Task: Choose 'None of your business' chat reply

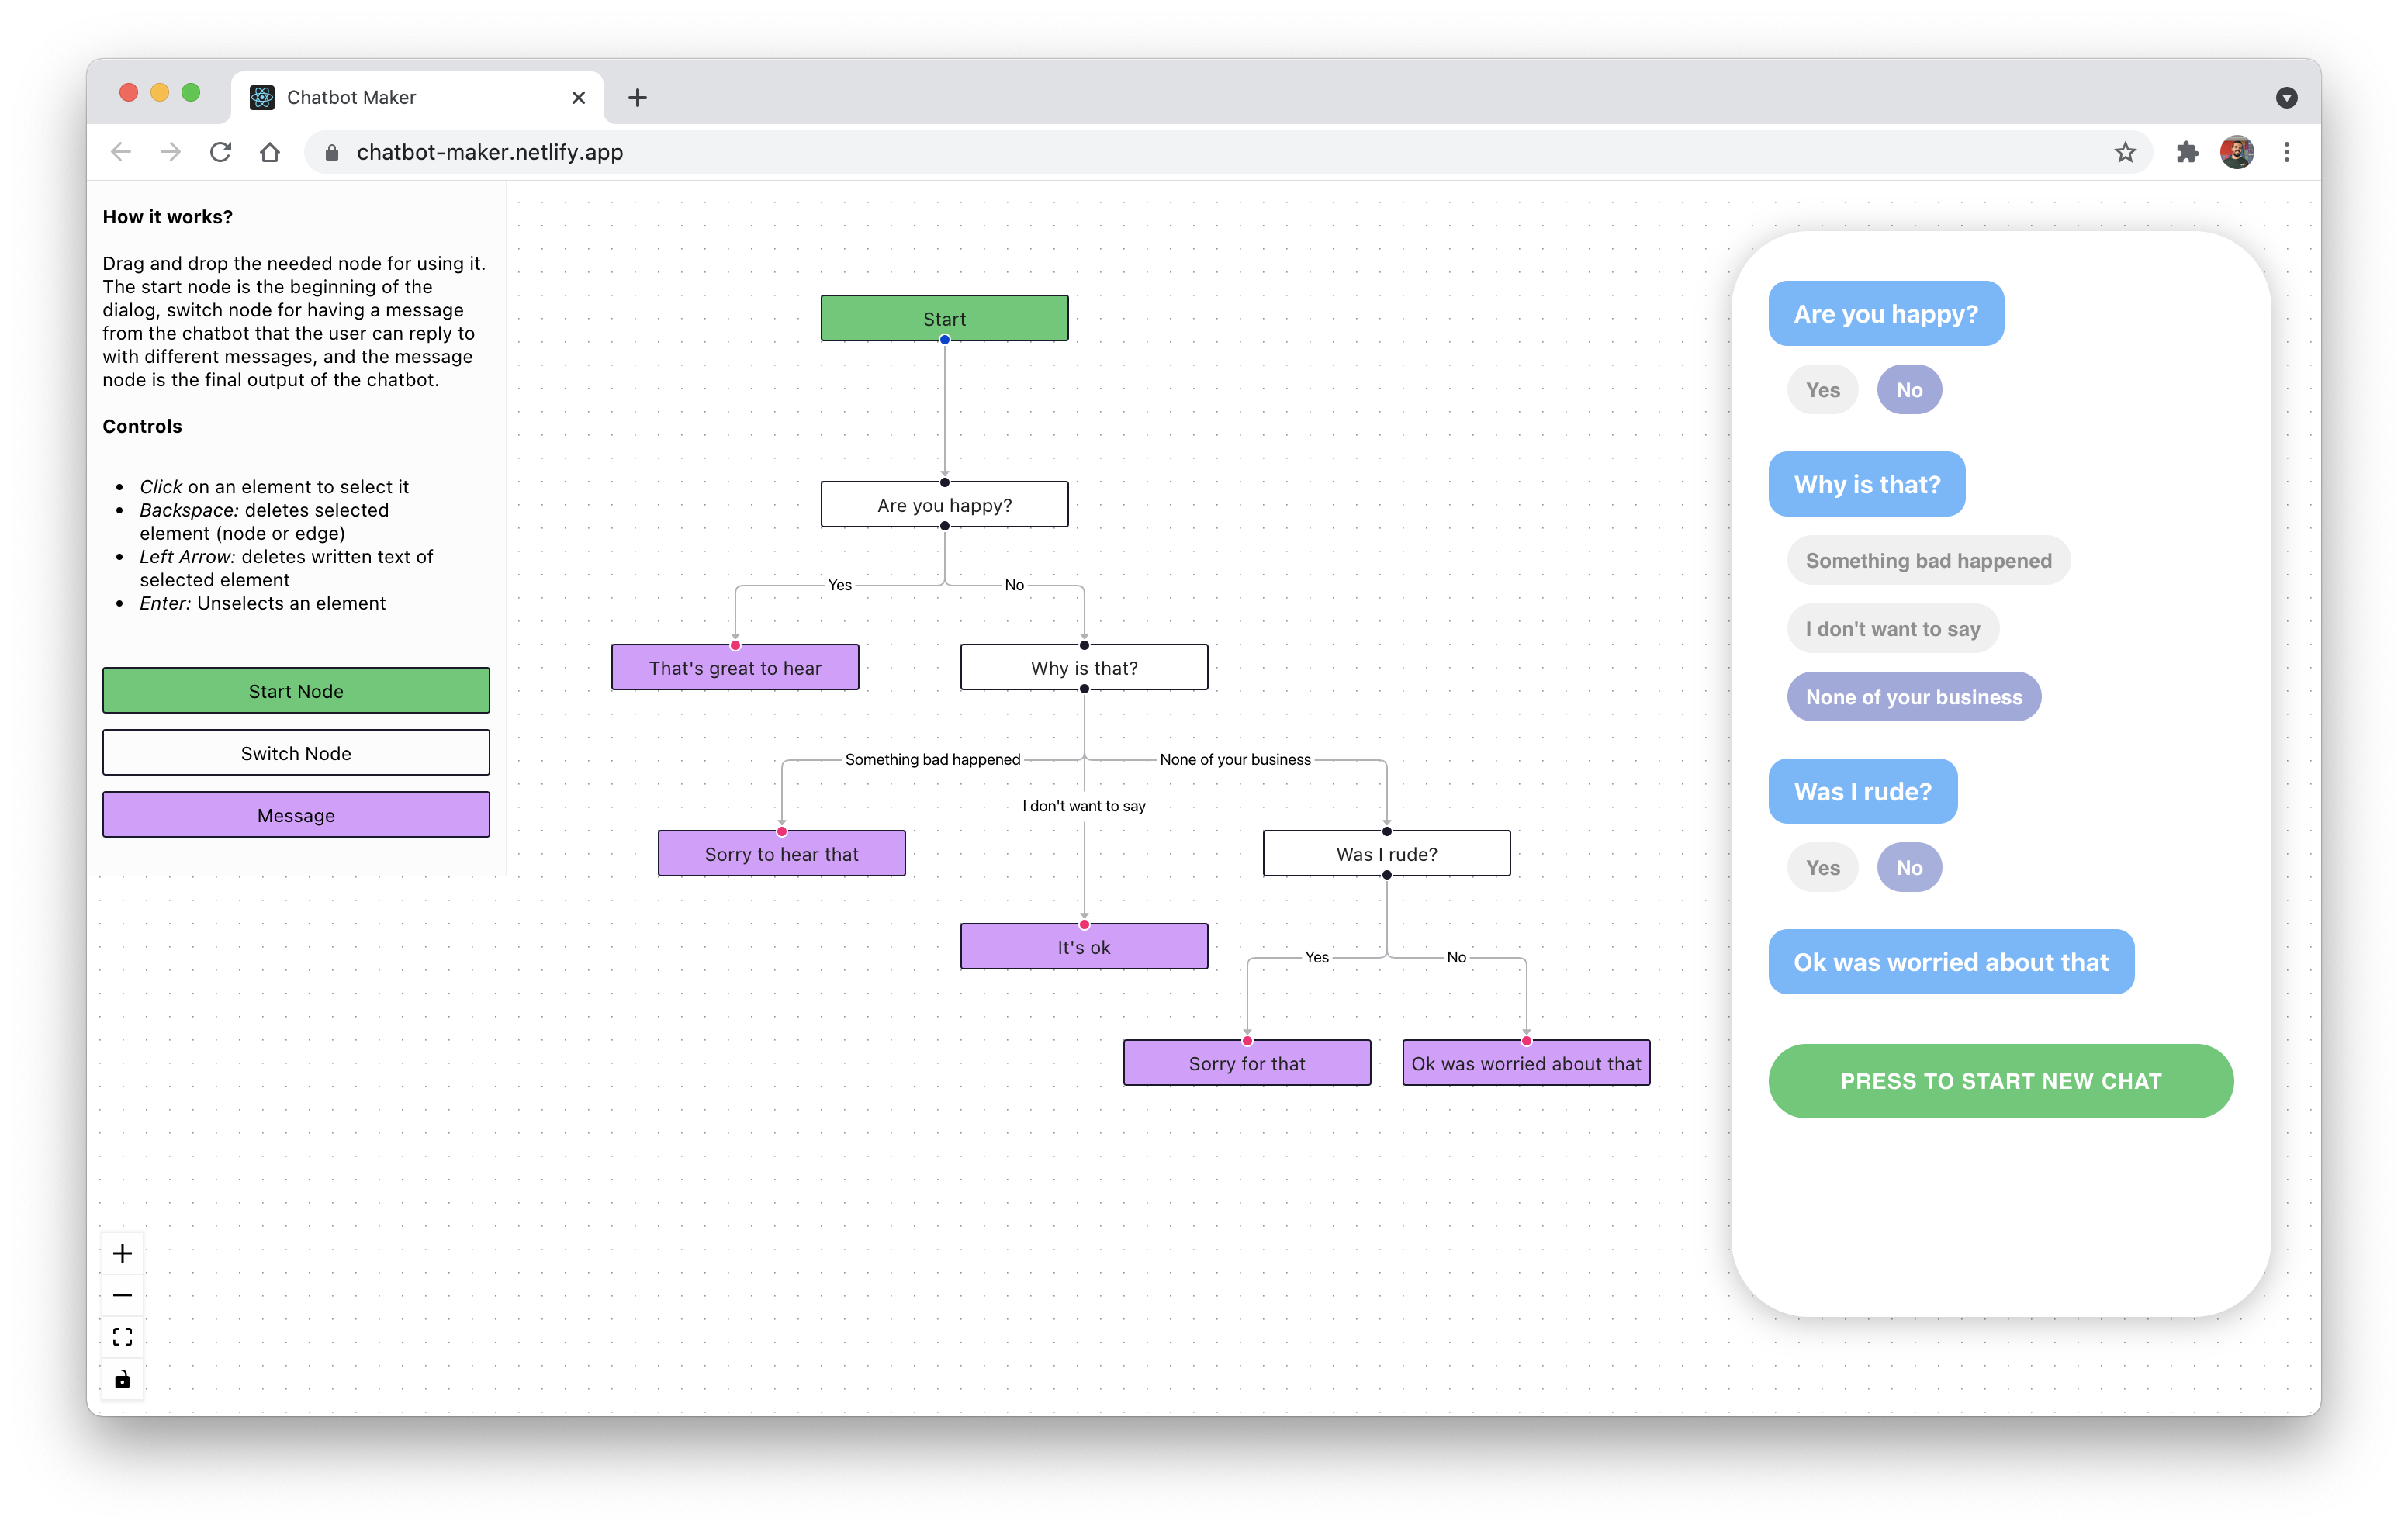Action: [1913, 697]
